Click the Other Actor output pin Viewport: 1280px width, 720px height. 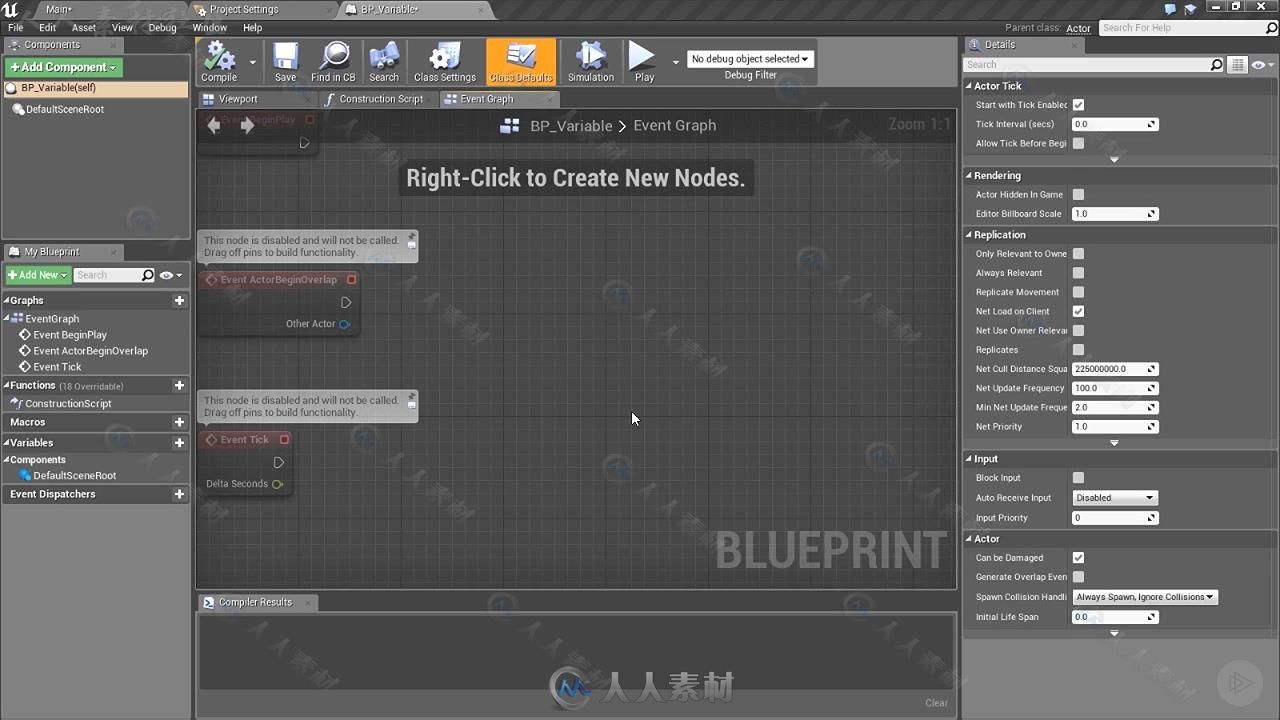pyautogui.click(x=344, y=324)
